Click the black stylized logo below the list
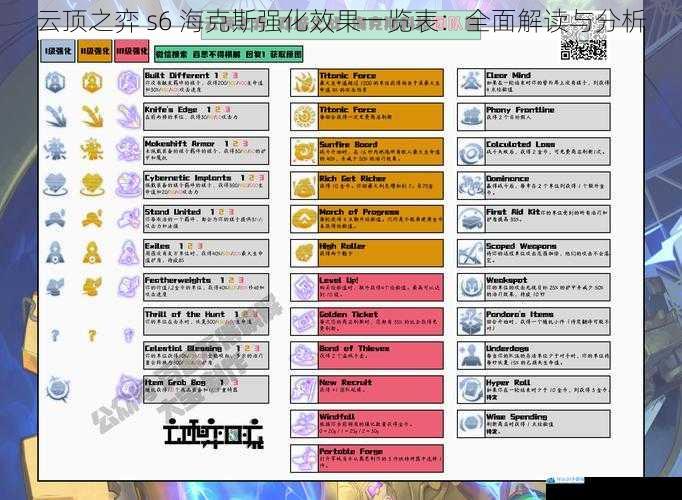This screenshot has height=500, width=682. [x=213, y=433]
